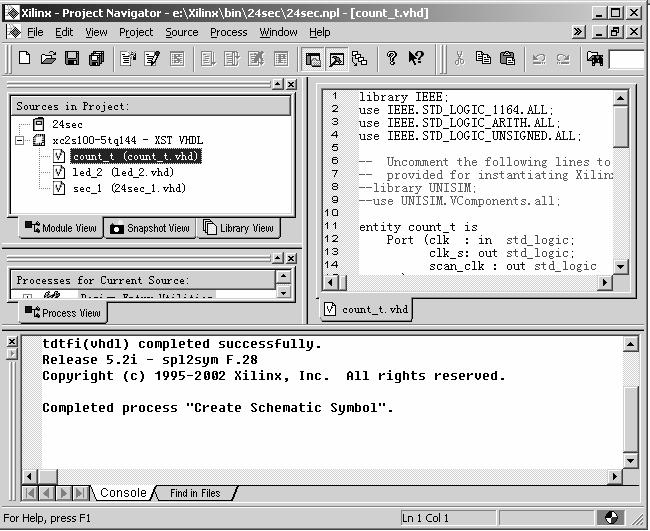Click the Copy toolbar icon
The height and width of the screenshot is (531, 650).
click(x=483, y=58)
